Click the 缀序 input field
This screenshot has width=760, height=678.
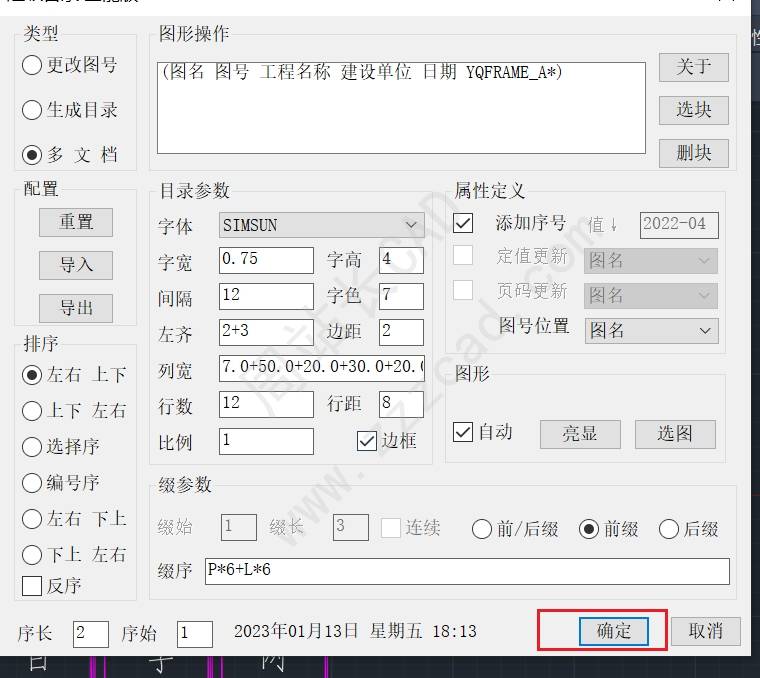(466, 571)
